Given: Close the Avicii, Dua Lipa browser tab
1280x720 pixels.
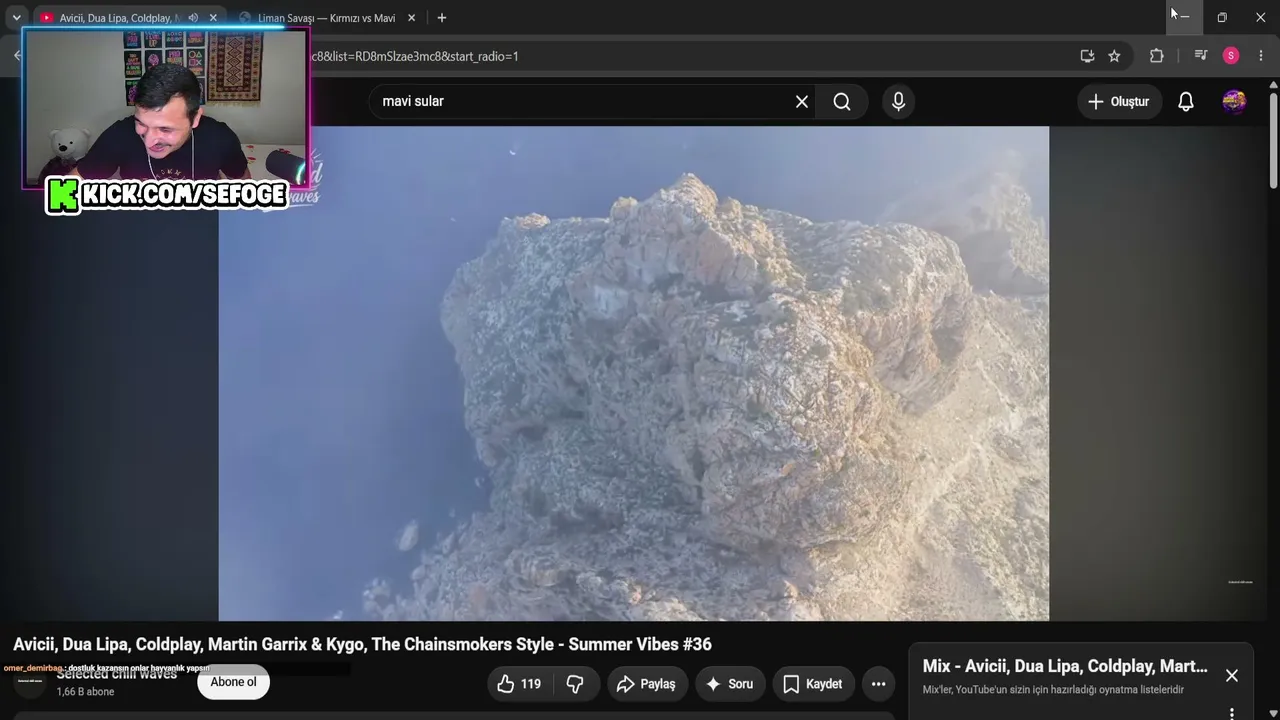Looking at the screenshot, I should [213, 18].
